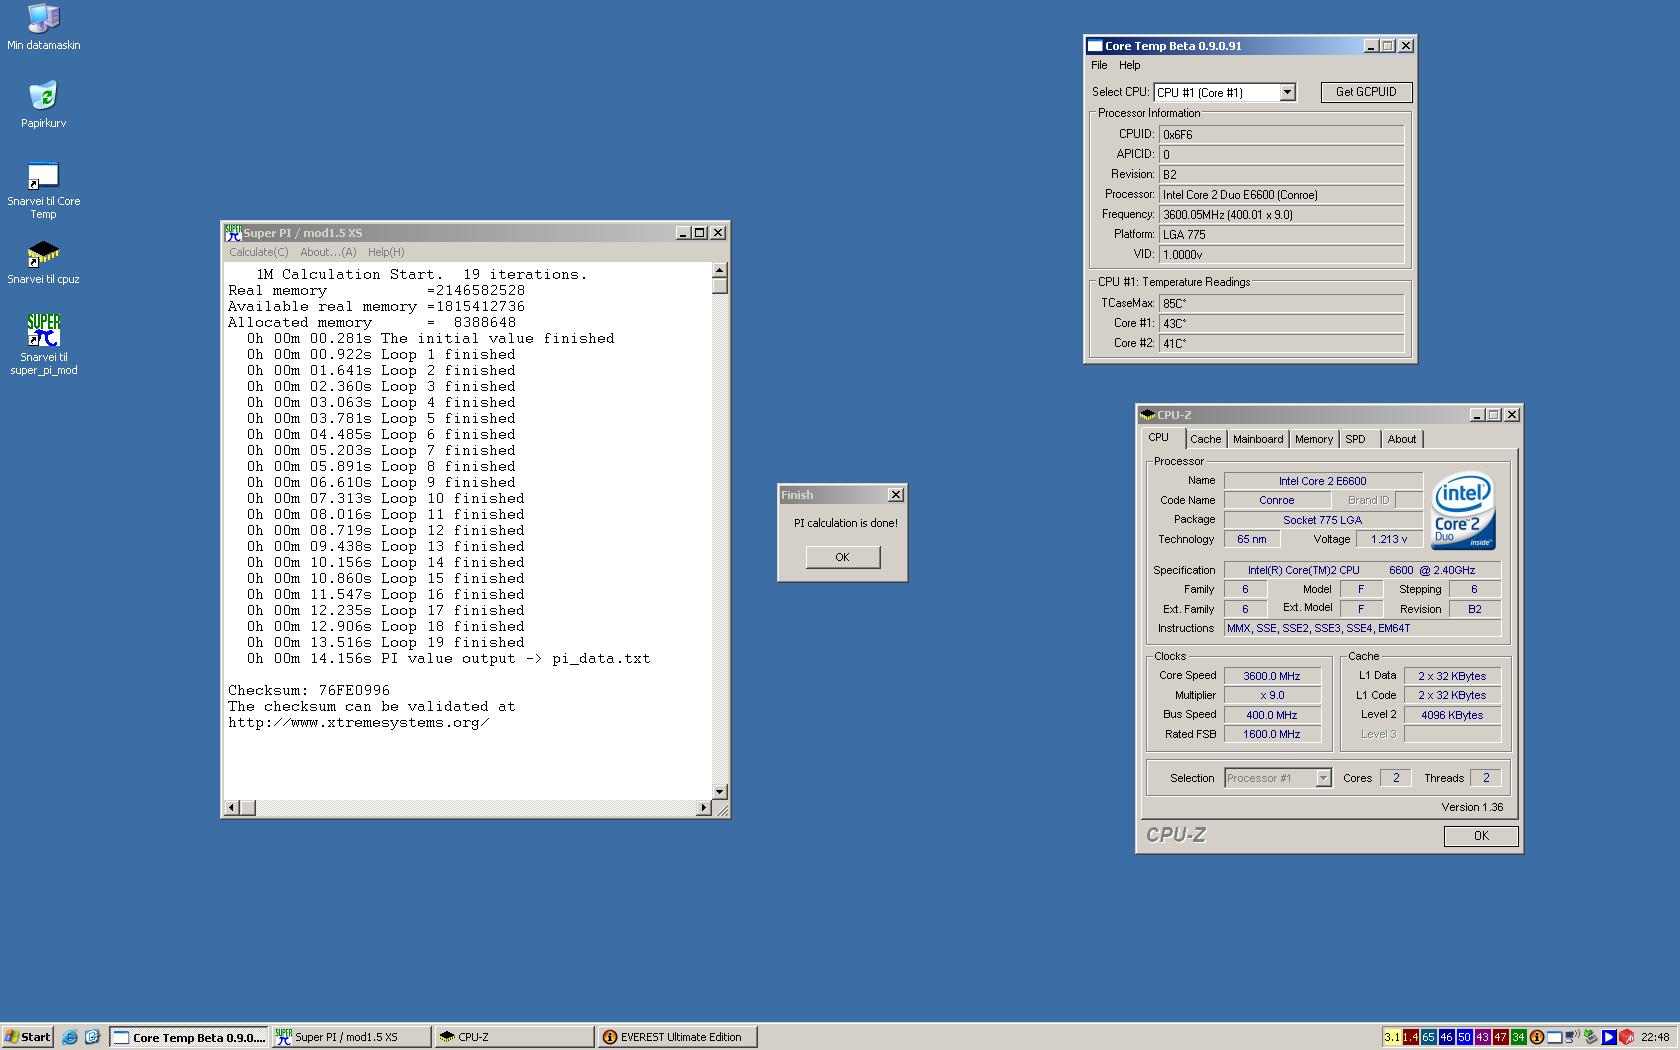
Task: Click Super PI vertical scrollbar up arrow
Action: [x=719, y=271]
